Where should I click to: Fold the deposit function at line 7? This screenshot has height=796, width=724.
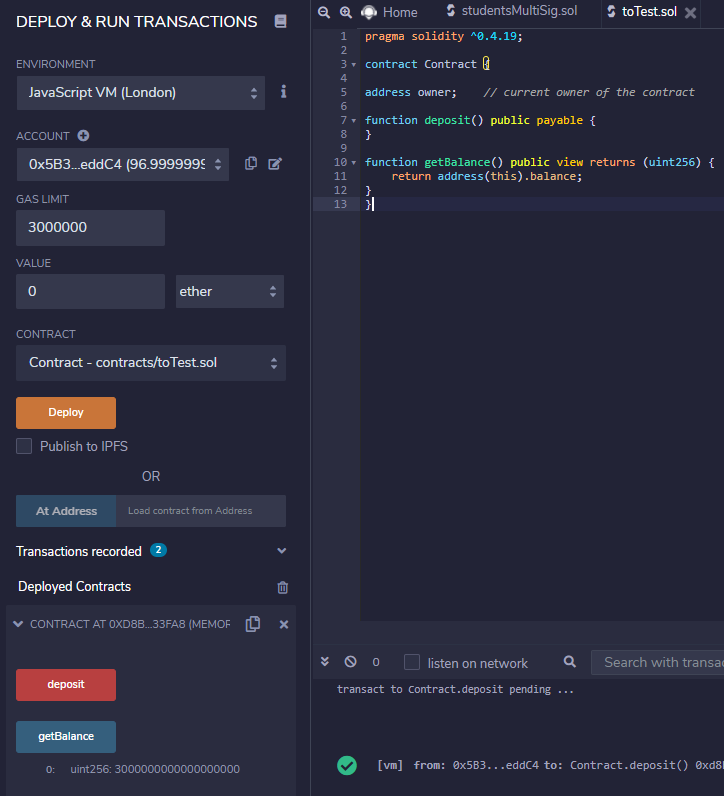click(354, 121)
